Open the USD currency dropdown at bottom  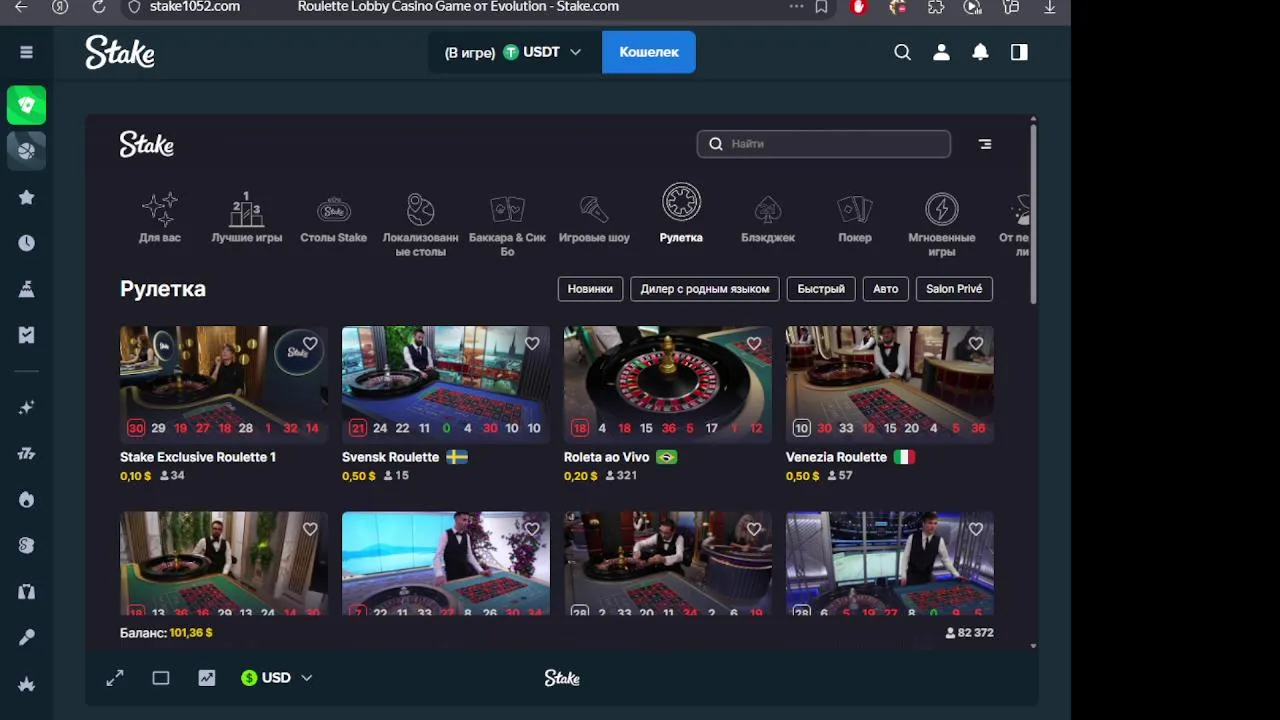coord(277,678)
